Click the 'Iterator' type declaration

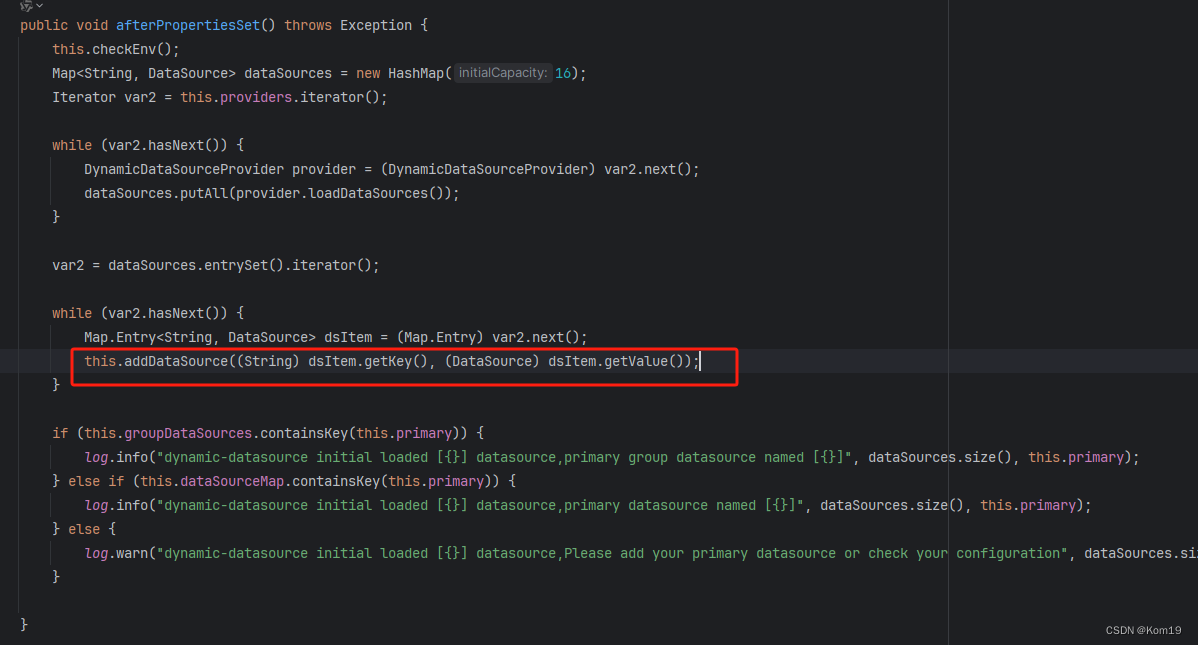point(84,98)
